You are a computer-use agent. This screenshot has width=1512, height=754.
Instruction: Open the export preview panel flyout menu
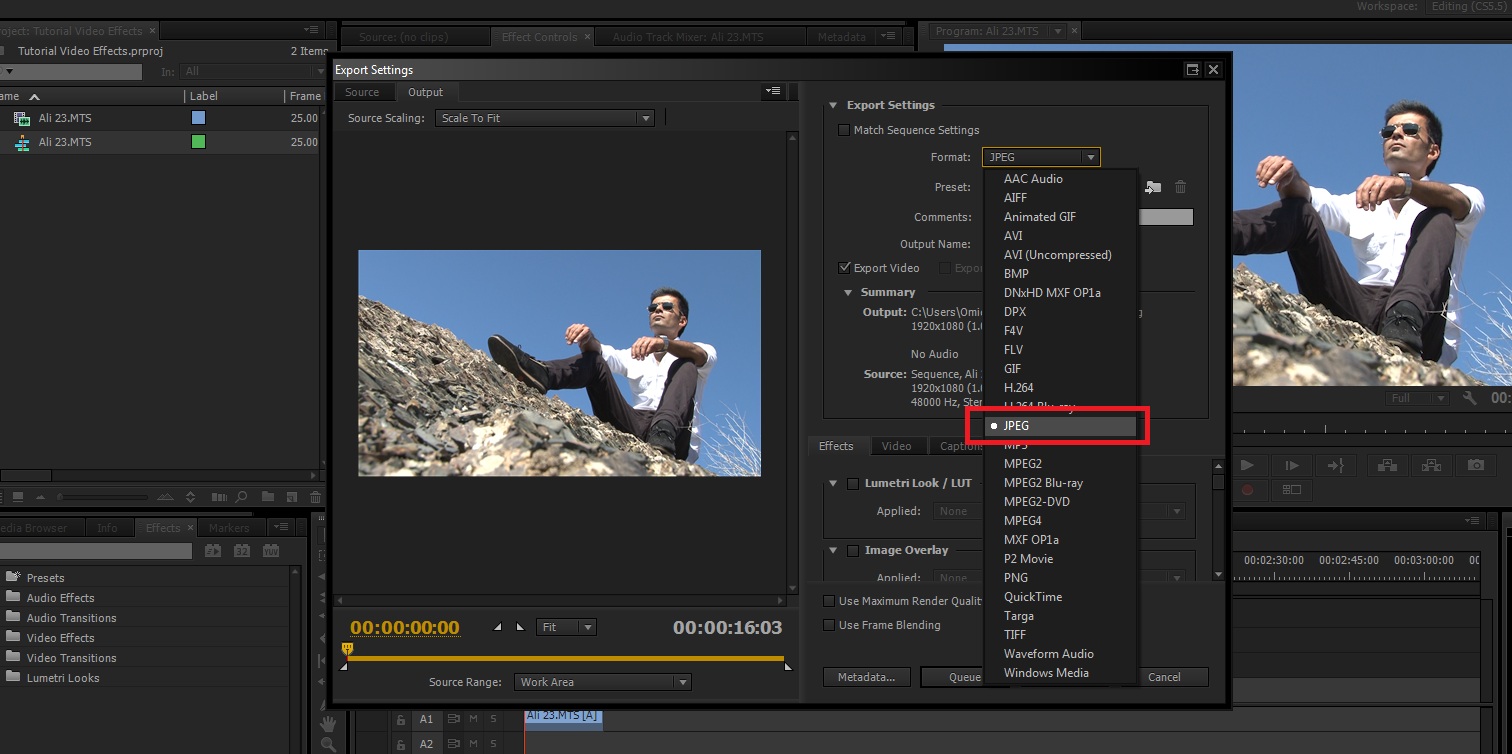(x=773, y=91)
